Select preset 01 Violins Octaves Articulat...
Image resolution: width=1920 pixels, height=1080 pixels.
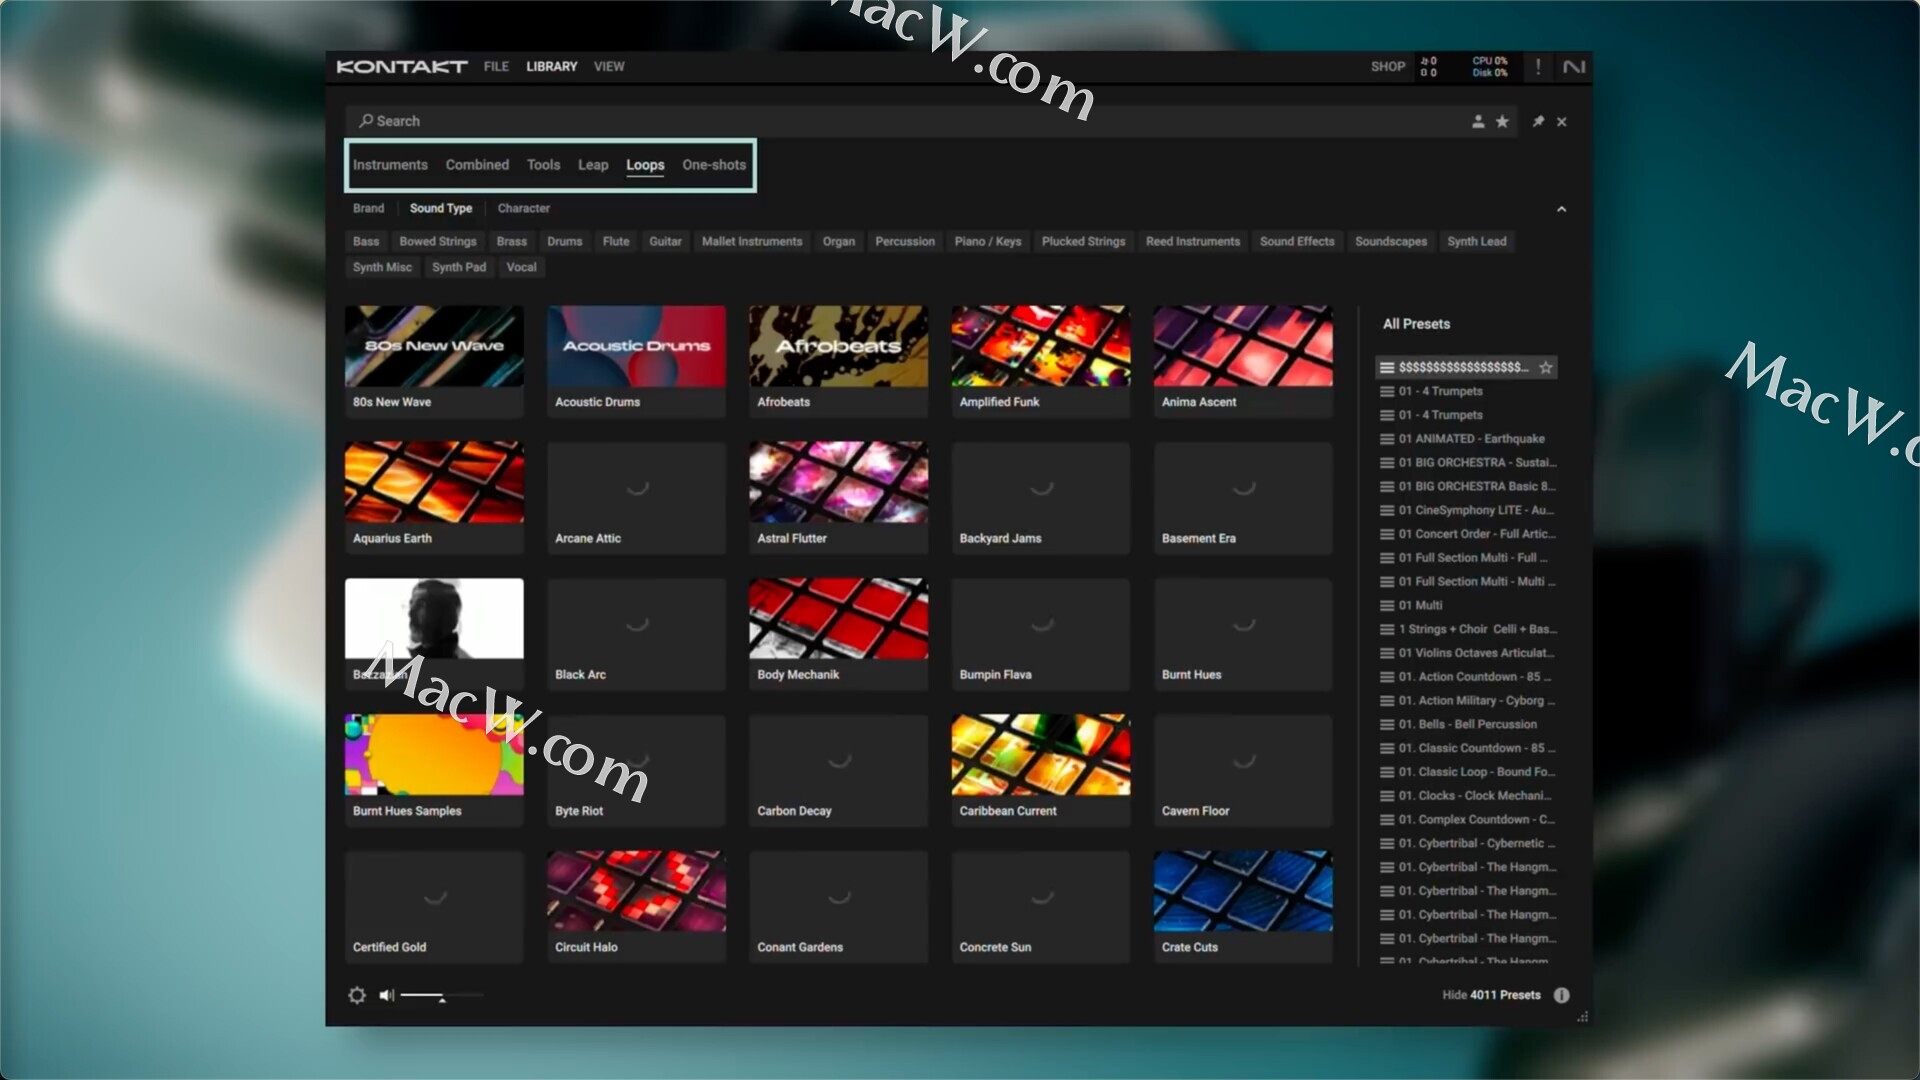[x=1467, y=653]
